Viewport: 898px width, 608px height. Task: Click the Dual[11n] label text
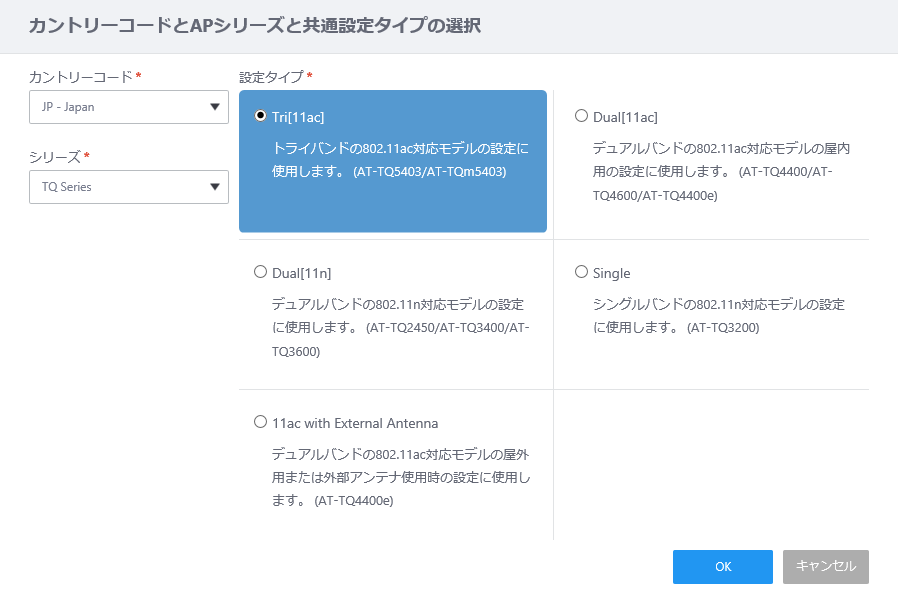coord(301,273)
